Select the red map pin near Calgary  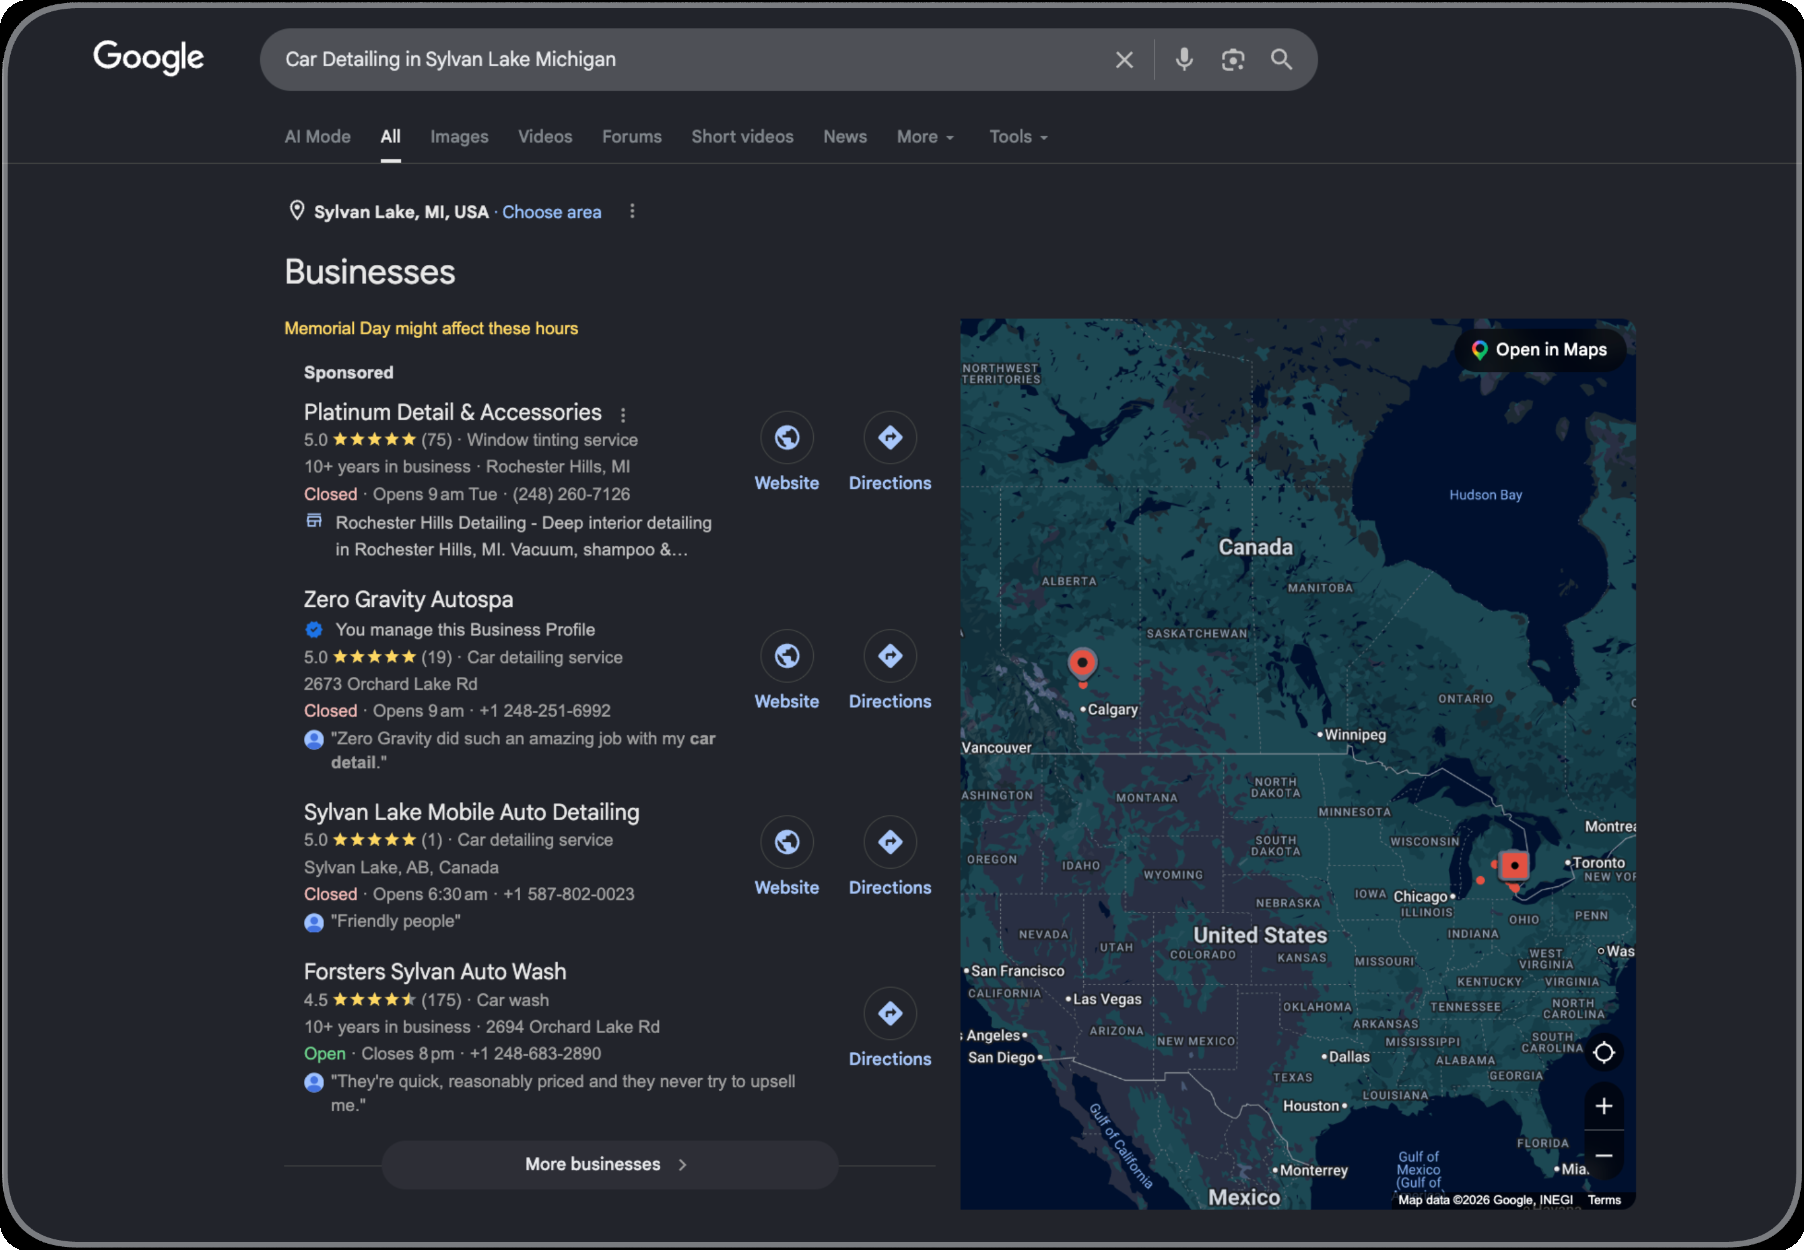click(1082, 665)
